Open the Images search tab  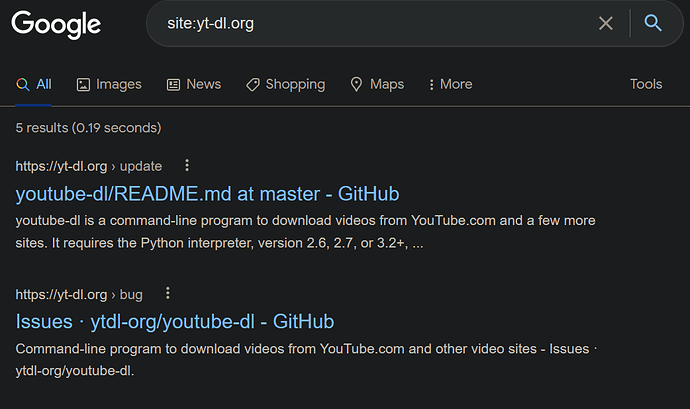click(109, 84)
